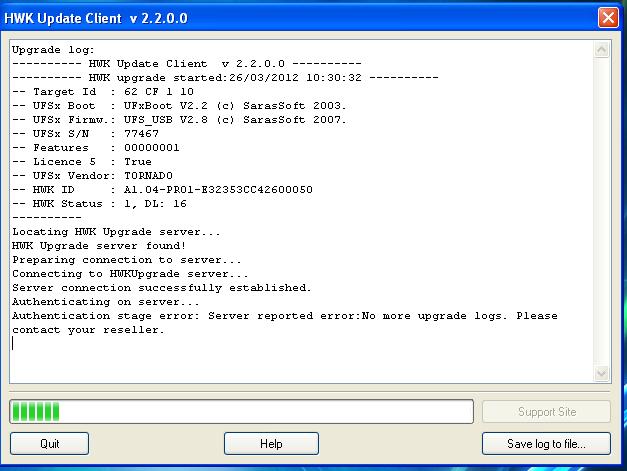The image size is (627, 471).
Task: Click the 'Upgrade log:' heading line
Action: 53,50
